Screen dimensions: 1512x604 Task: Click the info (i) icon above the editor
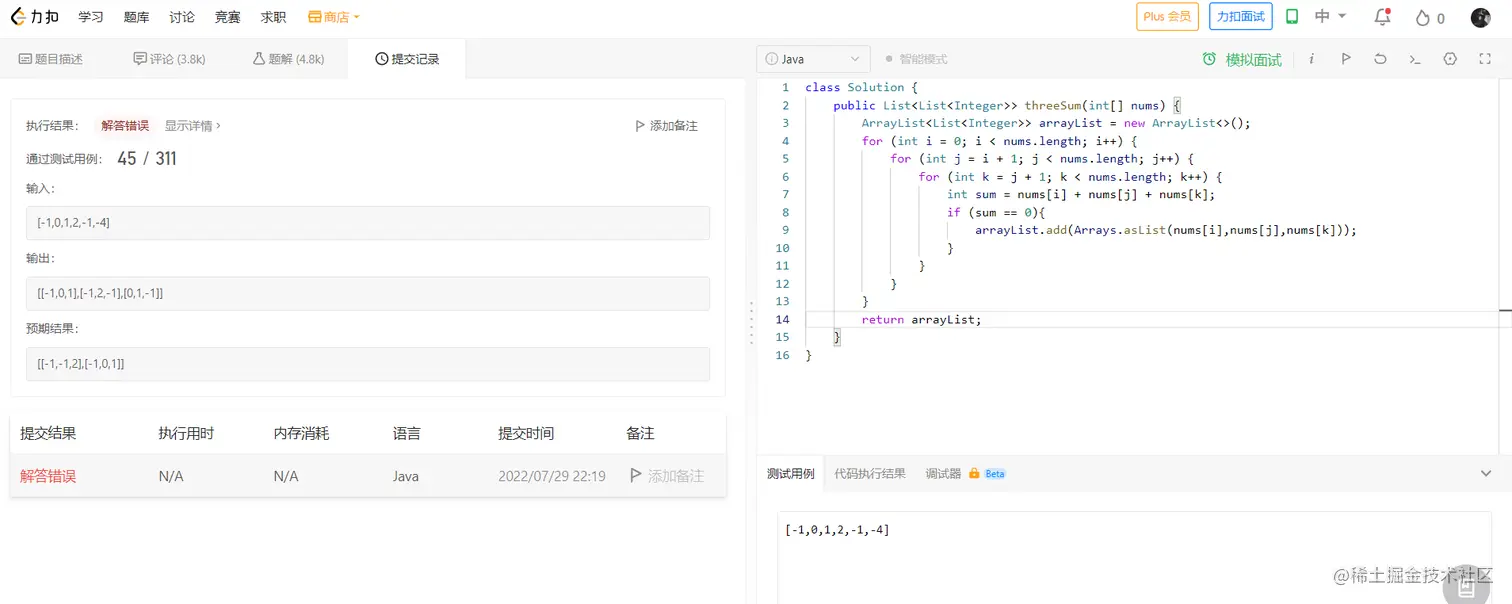point(1311,59)
